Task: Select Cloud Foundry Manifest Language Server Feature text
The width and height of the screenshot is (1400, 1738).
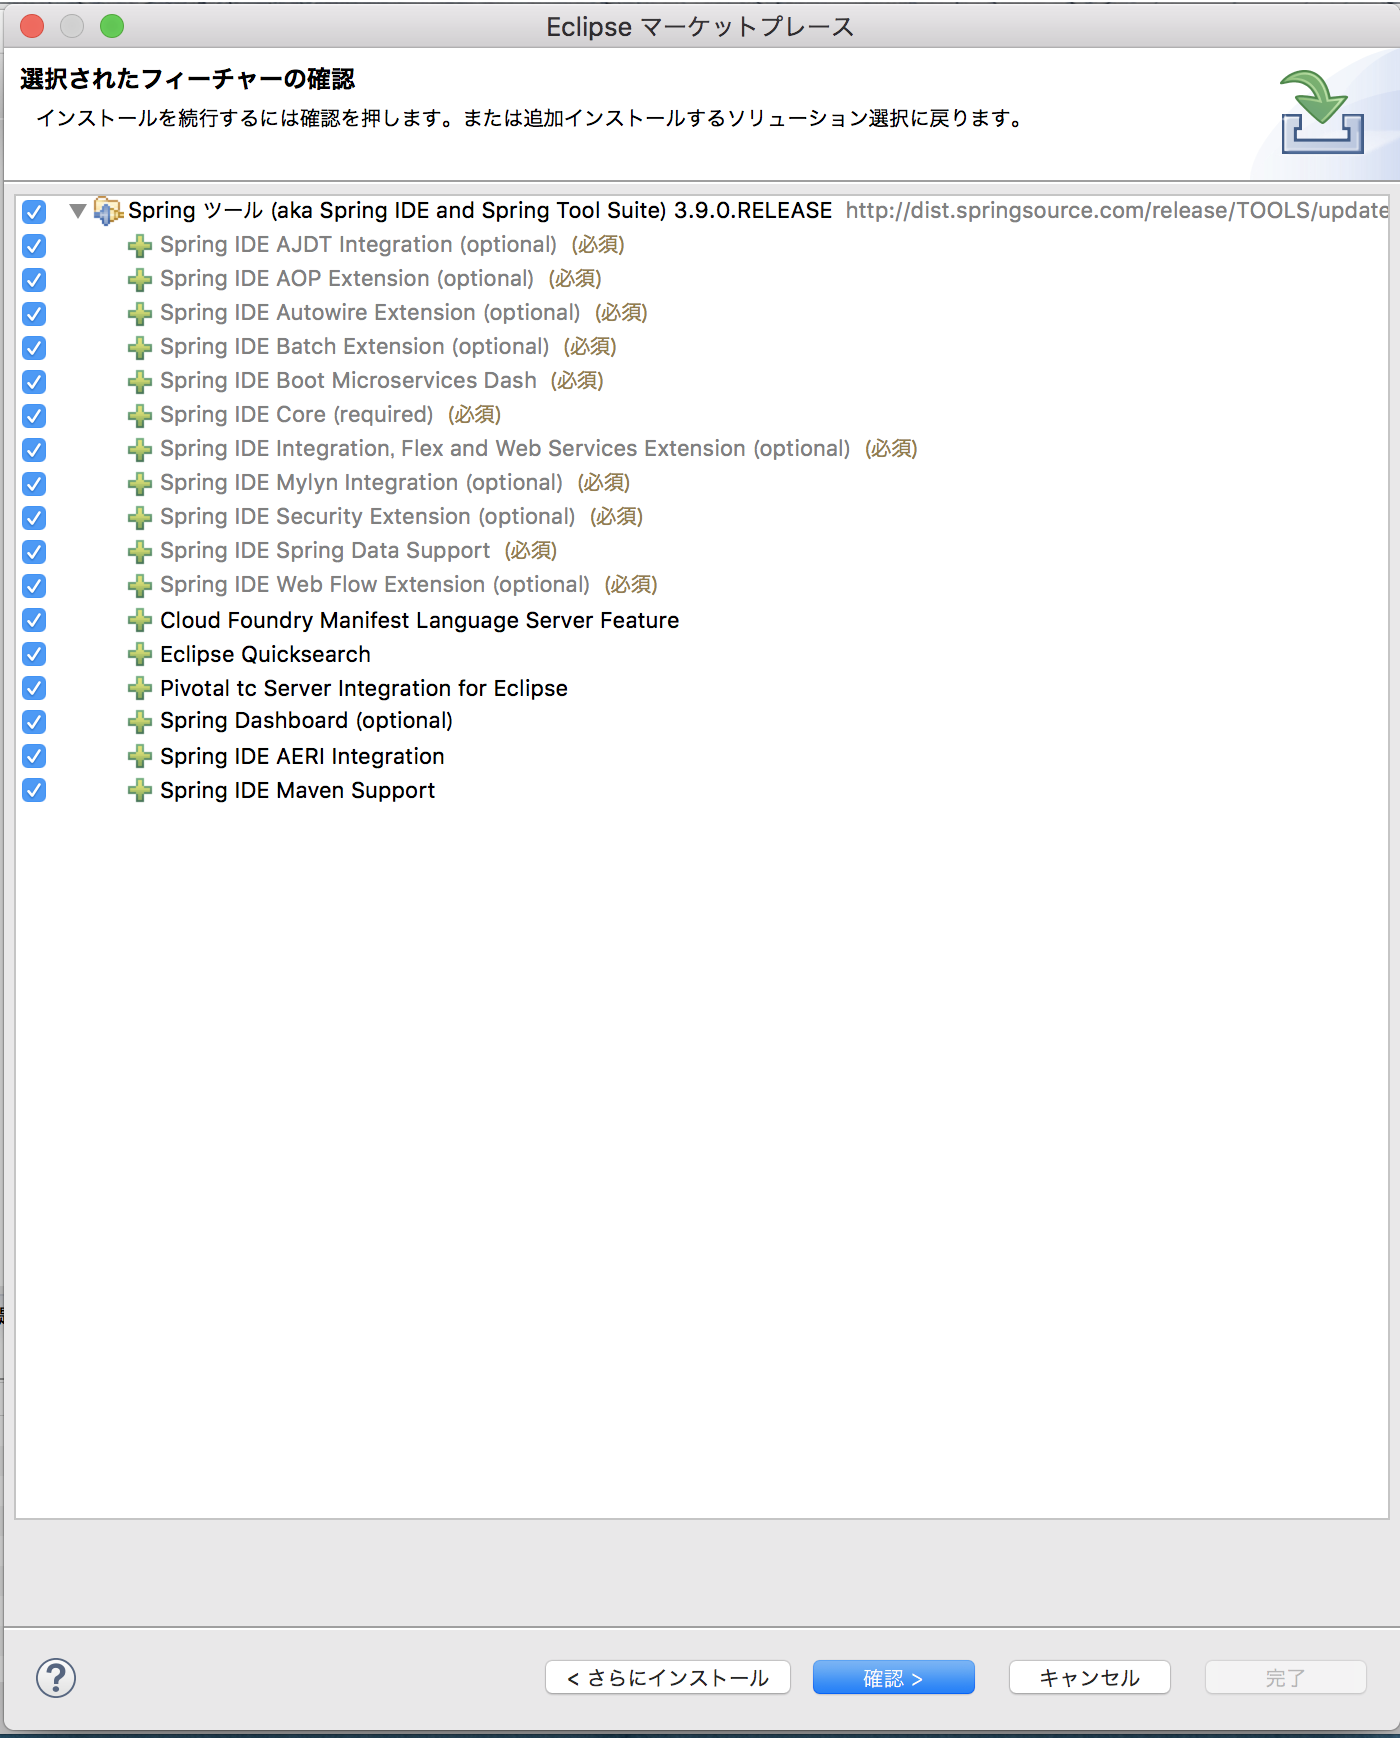Action: click(419, 620)
